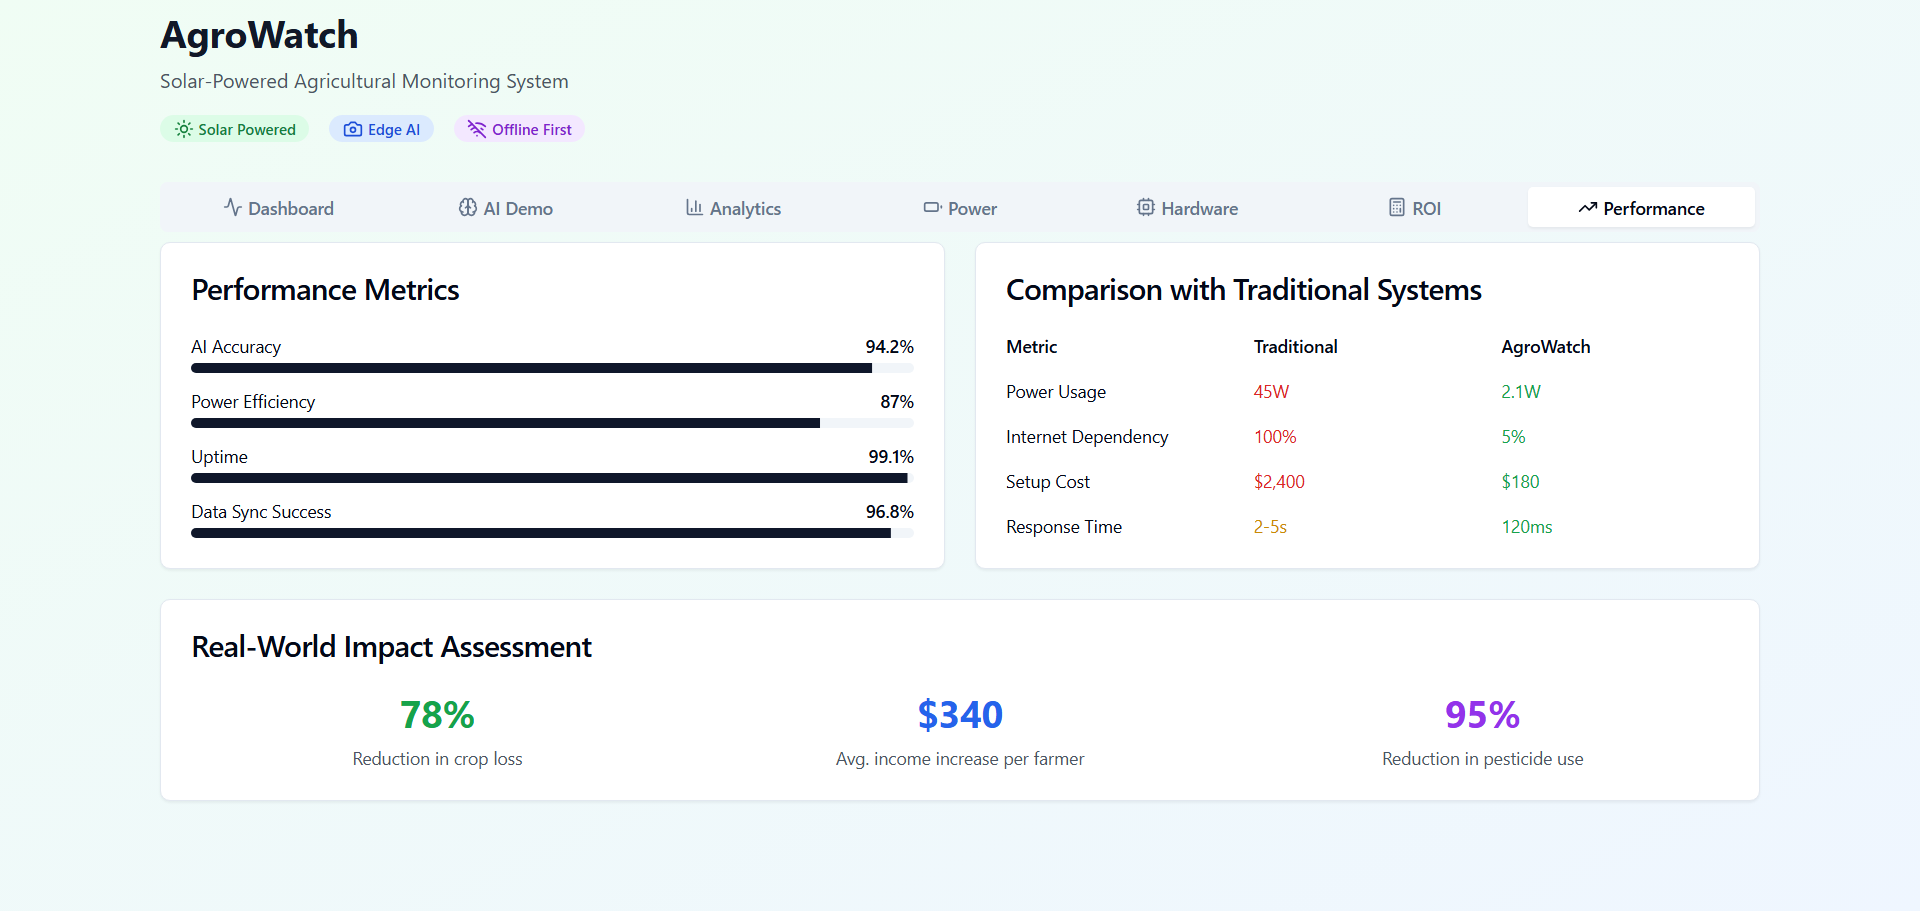1920x911 pixels.
Task: Click the bar chart icon beside Analytics
Action: click(x=694, y=207)
